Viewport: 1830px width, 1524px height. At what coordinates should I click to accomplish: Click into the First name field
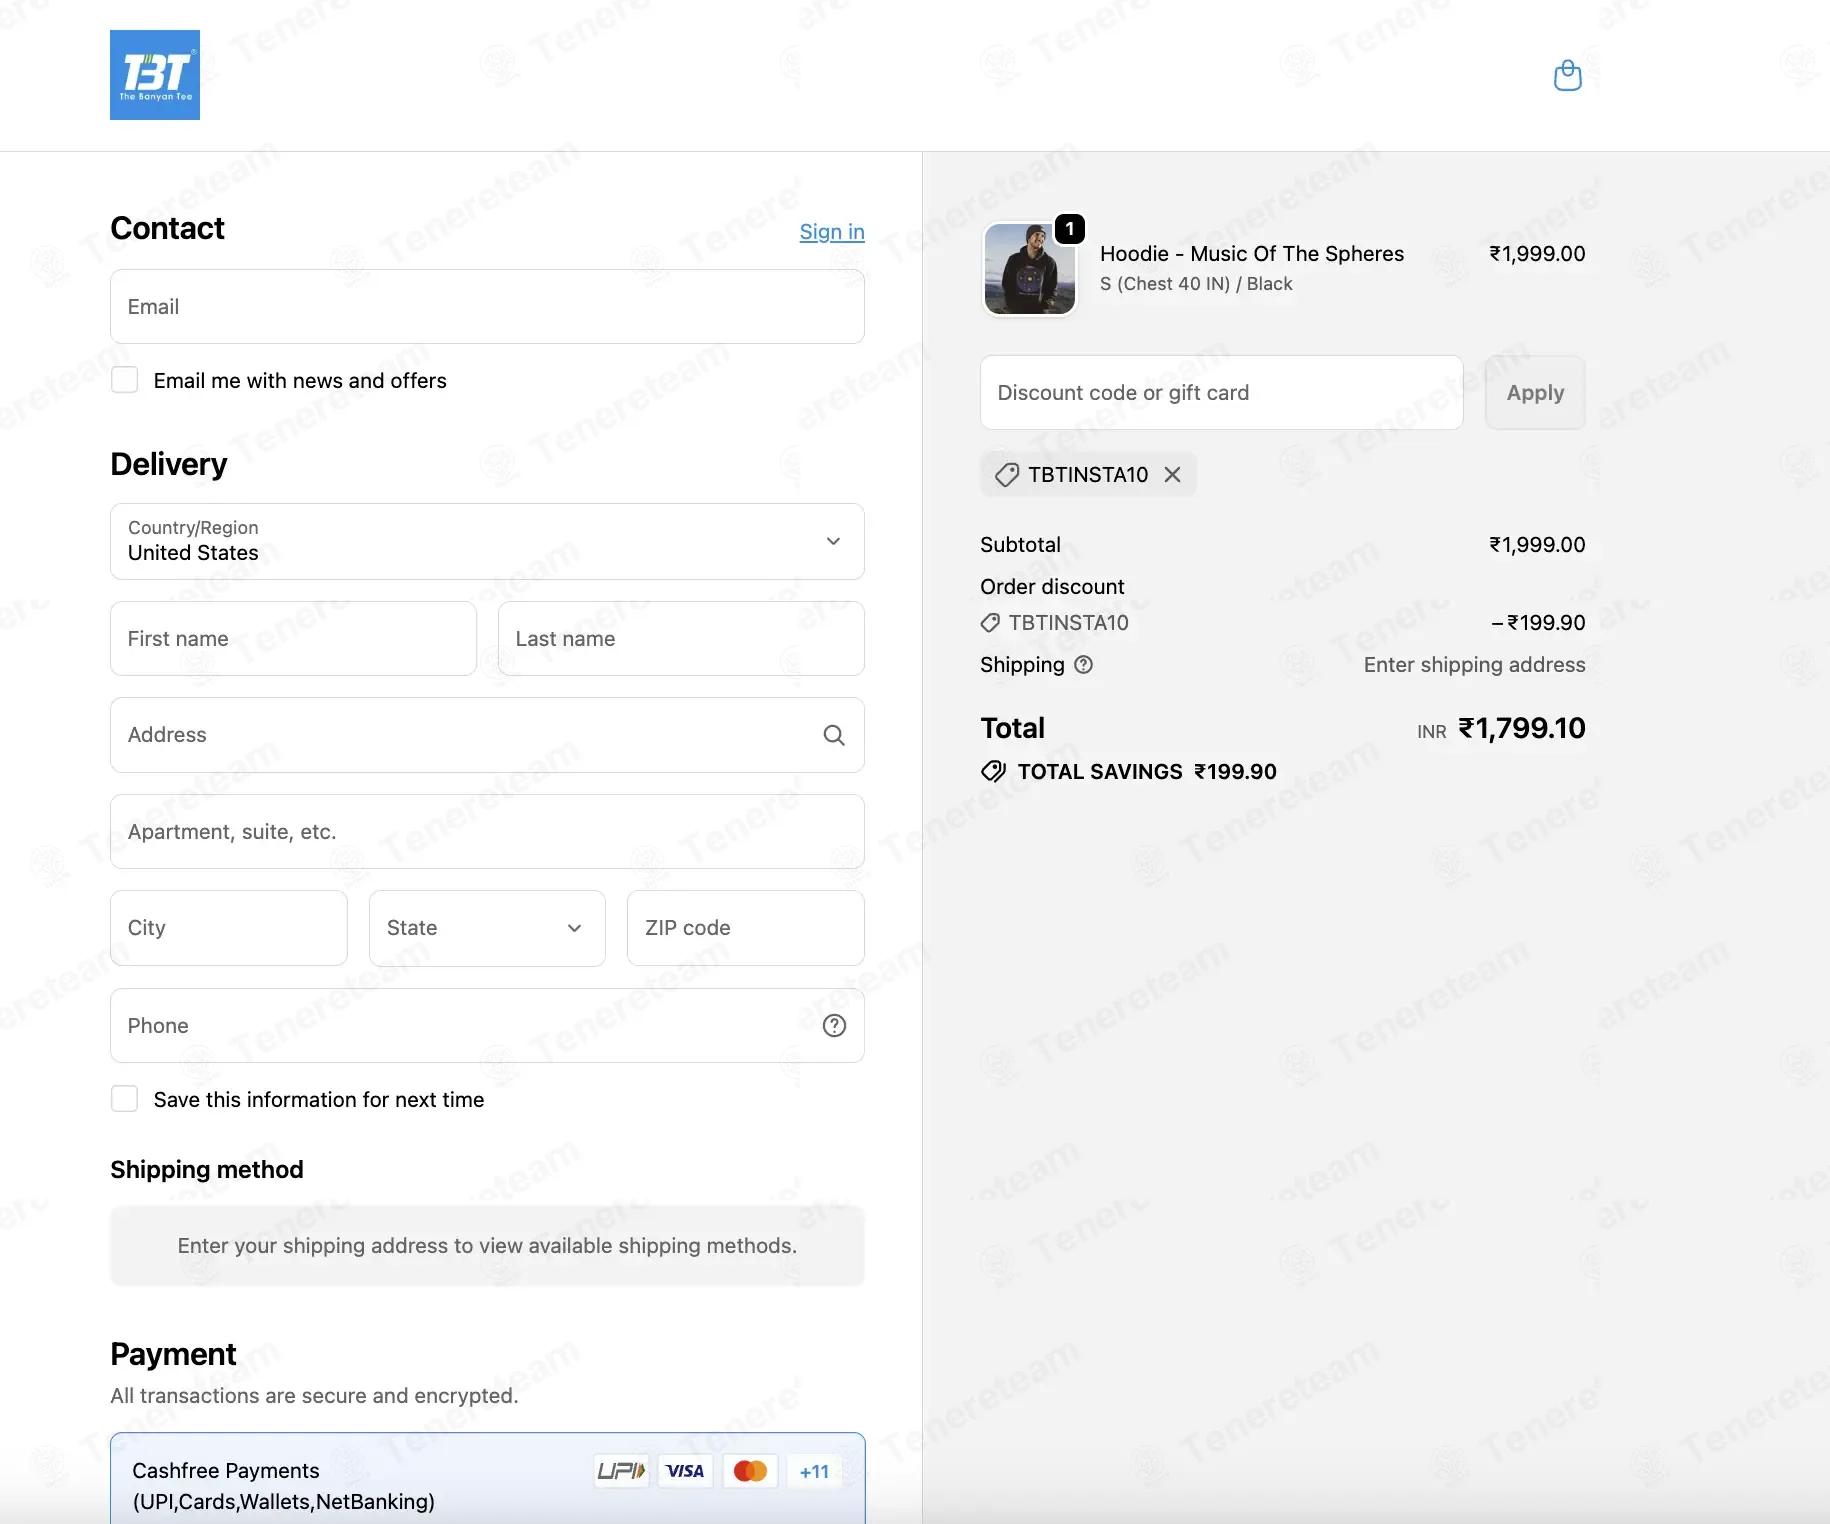[293, 639]
